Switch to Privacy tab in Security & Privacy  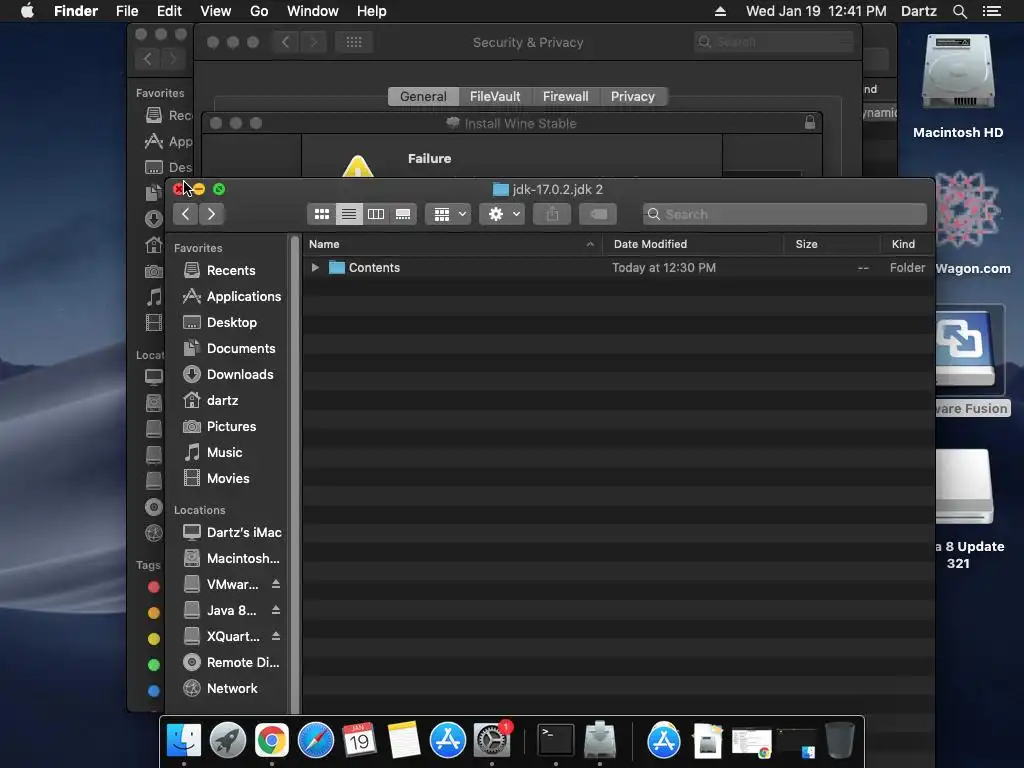[x=633, y=97]
